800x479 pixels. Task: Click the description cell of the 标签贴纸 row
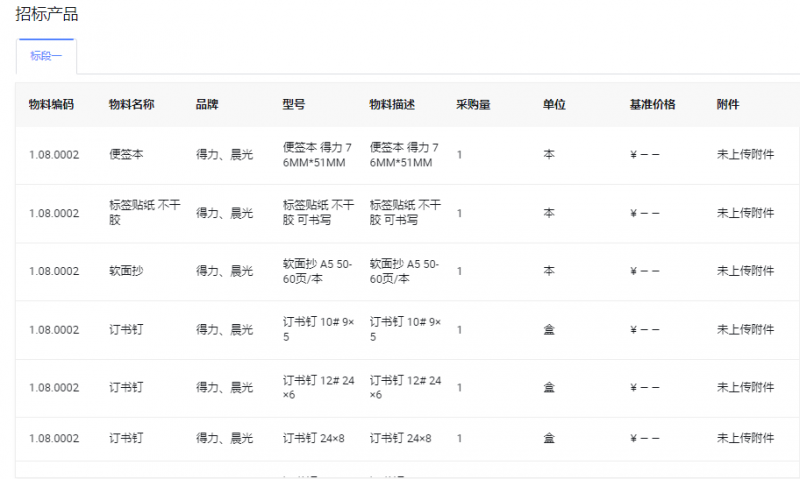click(405, 213)
